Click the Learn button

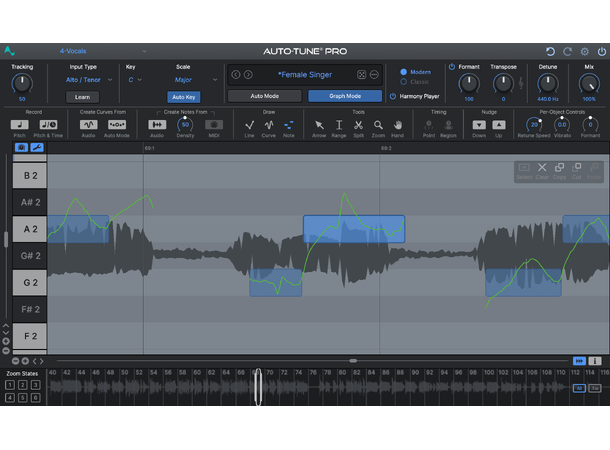(x=82, y=97)
